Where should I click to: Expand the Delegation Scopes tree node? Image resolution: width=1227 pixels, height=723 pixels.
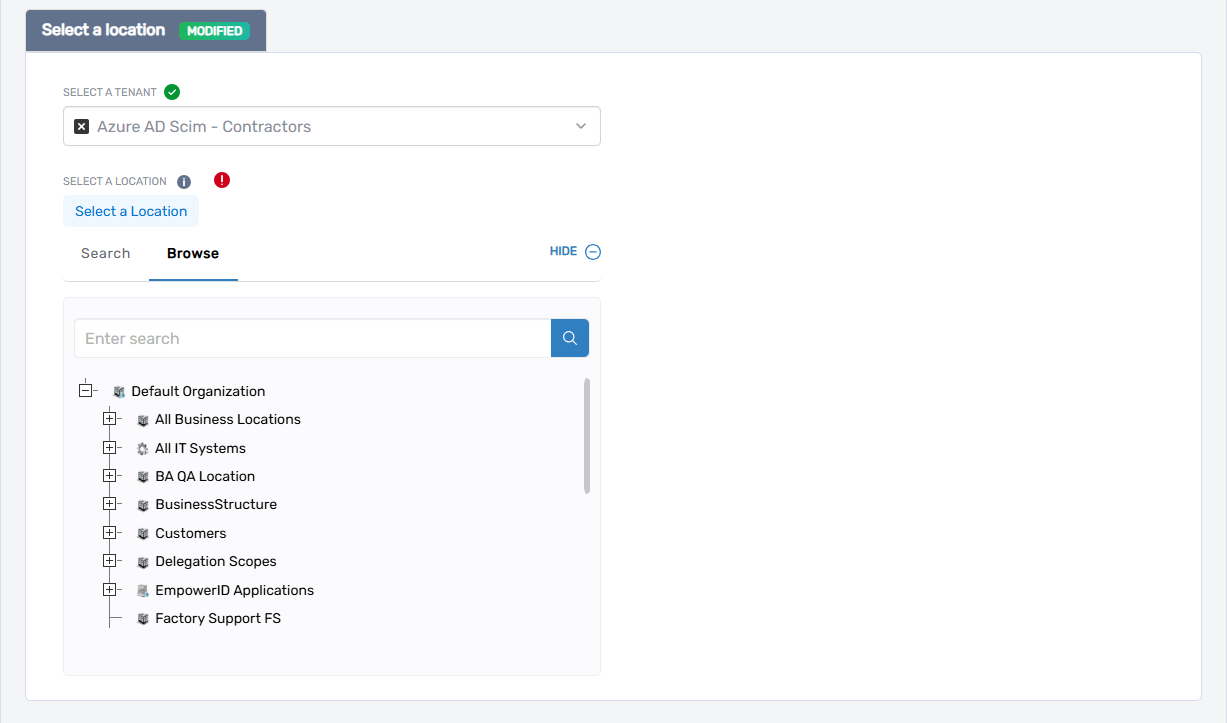tap(110, 561)
